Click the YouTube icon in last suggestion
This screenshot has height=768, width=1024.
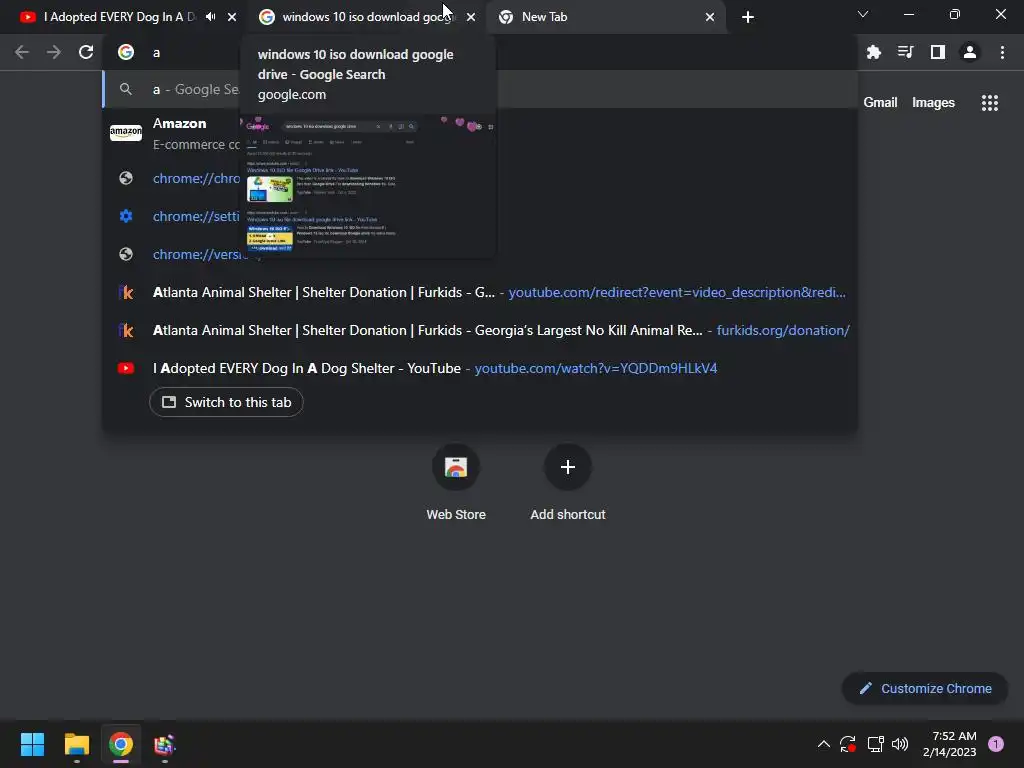pos(126,368)
